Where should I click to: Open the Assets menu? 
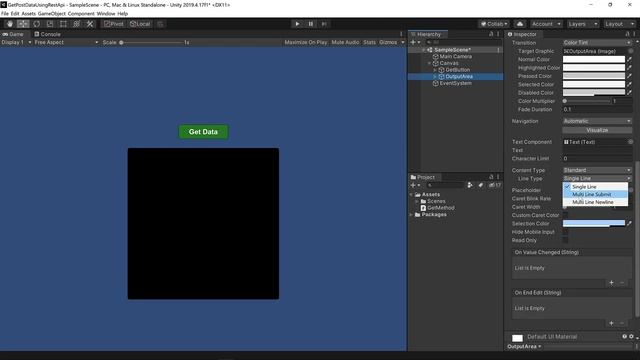coord(29,13)
